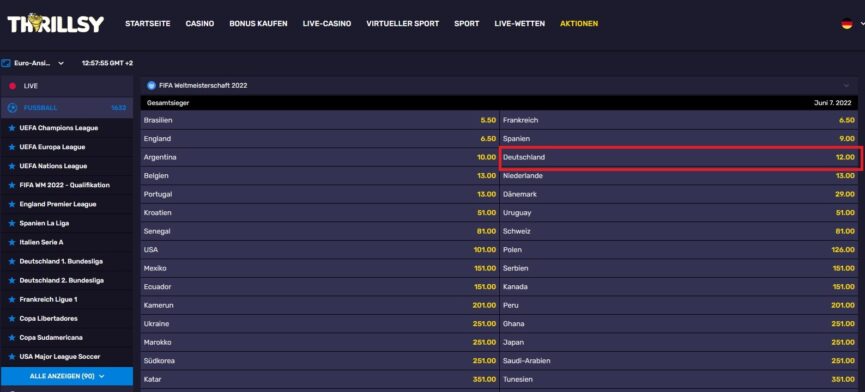Go to the Aktionen menu item
The image size is (865, 392).
coord(579,24)
